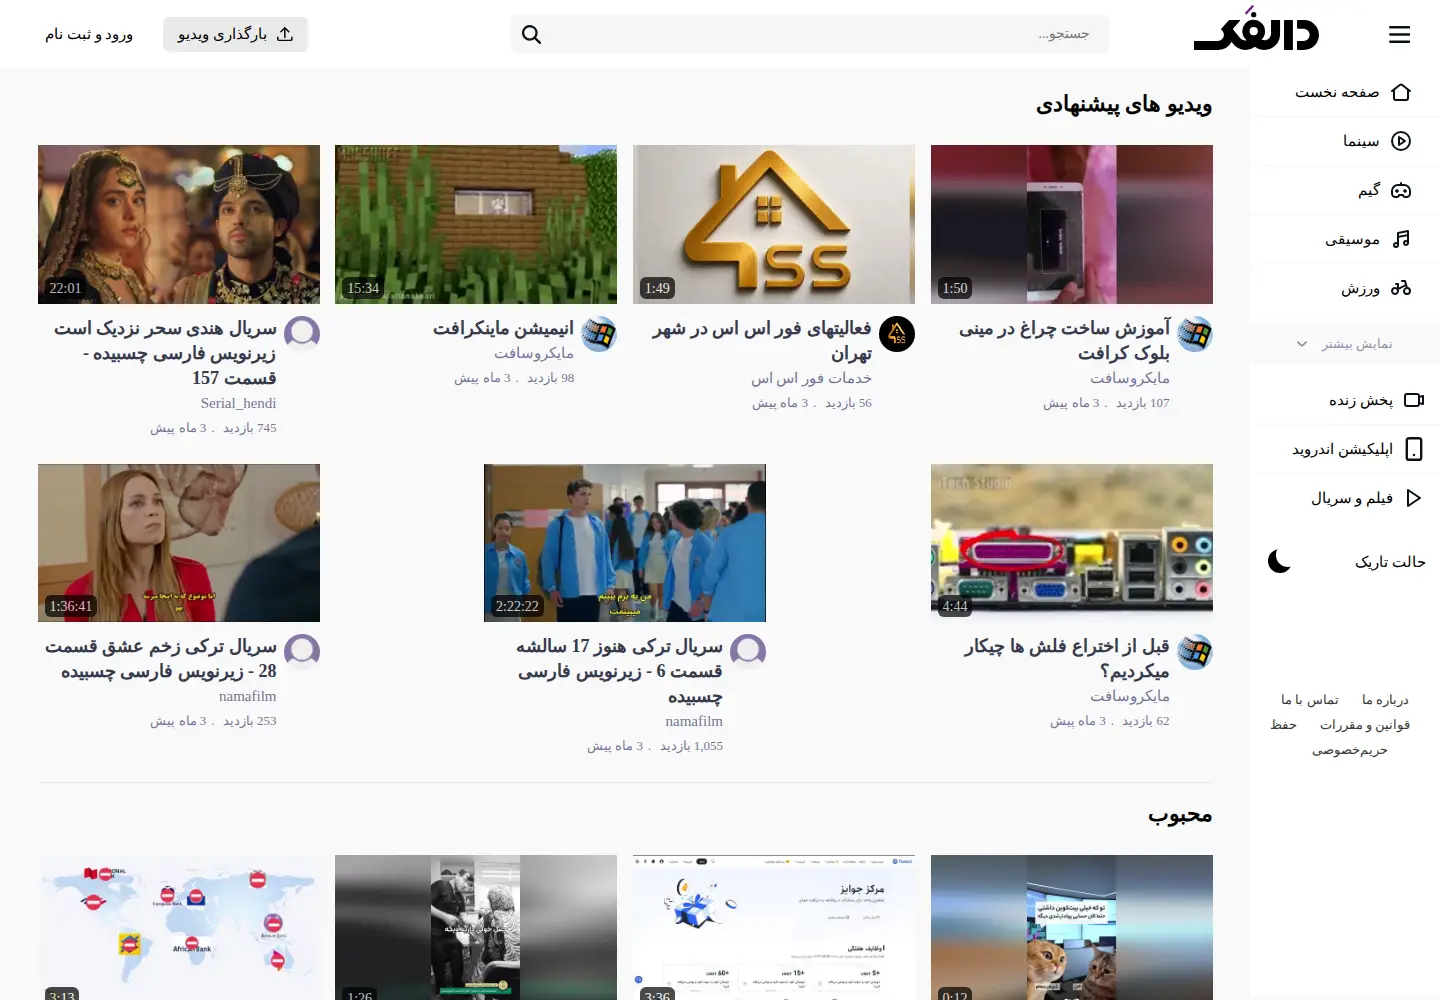Click the Dalfak logo
Viewport: 1440px width, 1000px height.
coord(1256,30)
